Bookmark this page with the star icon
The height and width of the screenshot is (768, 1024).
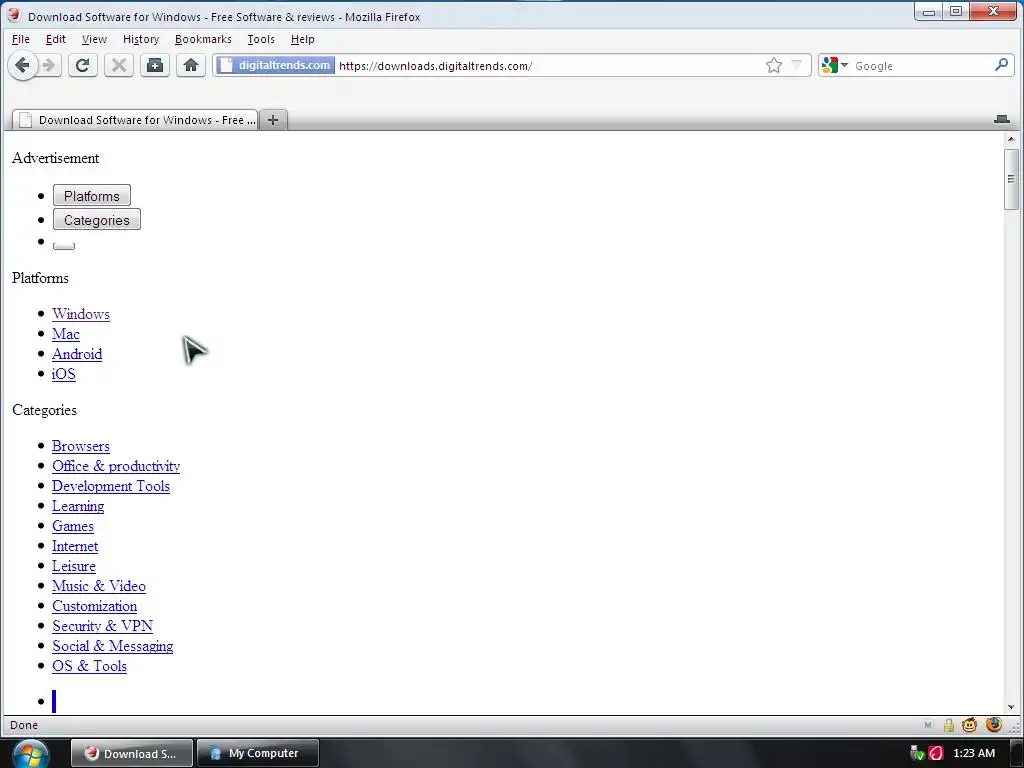[x=774, y=65]
